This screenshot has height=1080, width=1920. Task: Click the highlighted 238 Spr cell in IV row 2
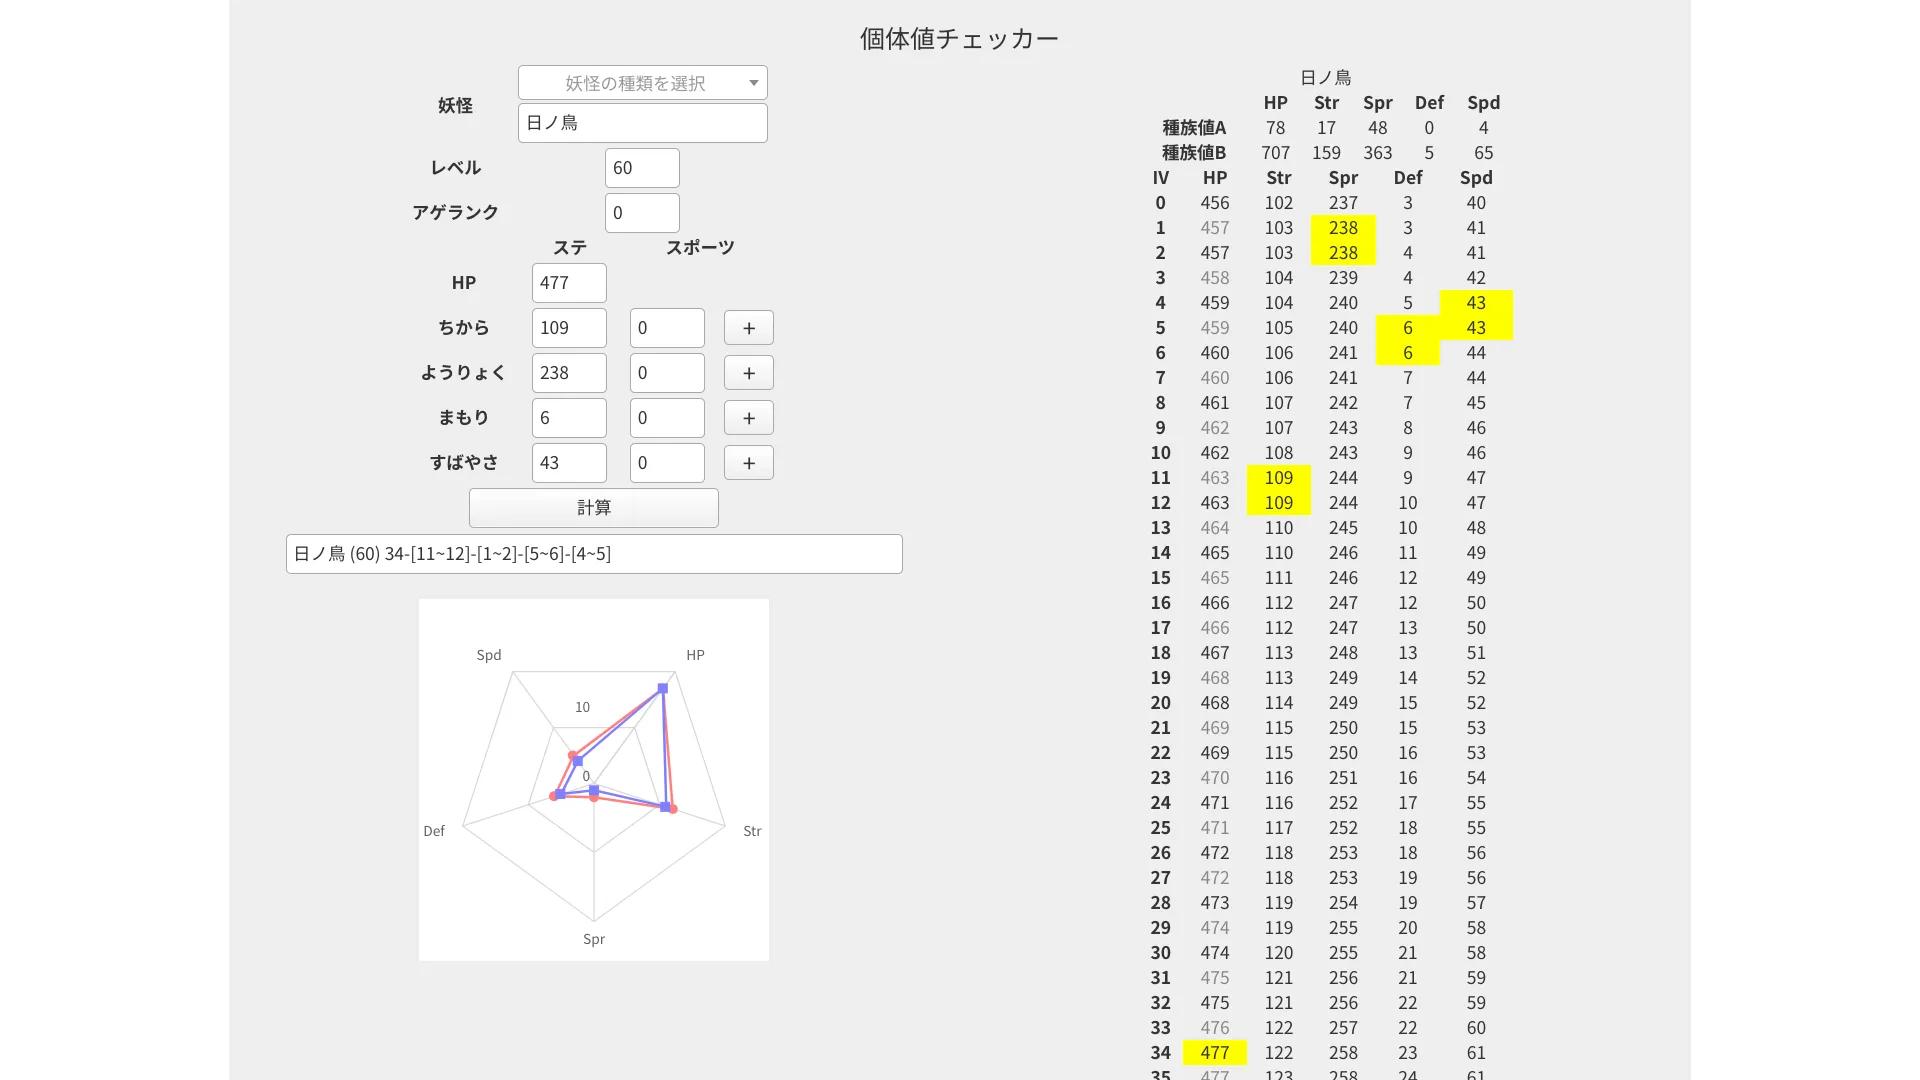pyautogui.click(x=1343, y=253)
